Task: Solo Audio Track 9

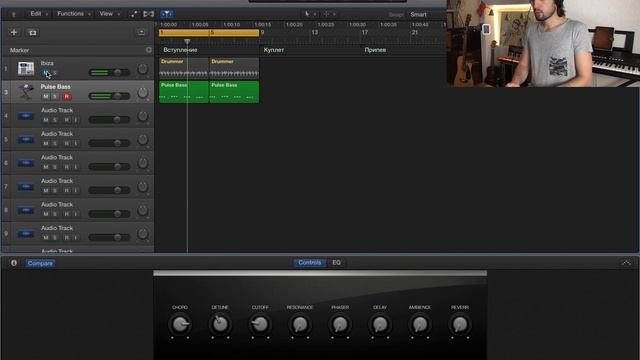Action: point(55,238)
